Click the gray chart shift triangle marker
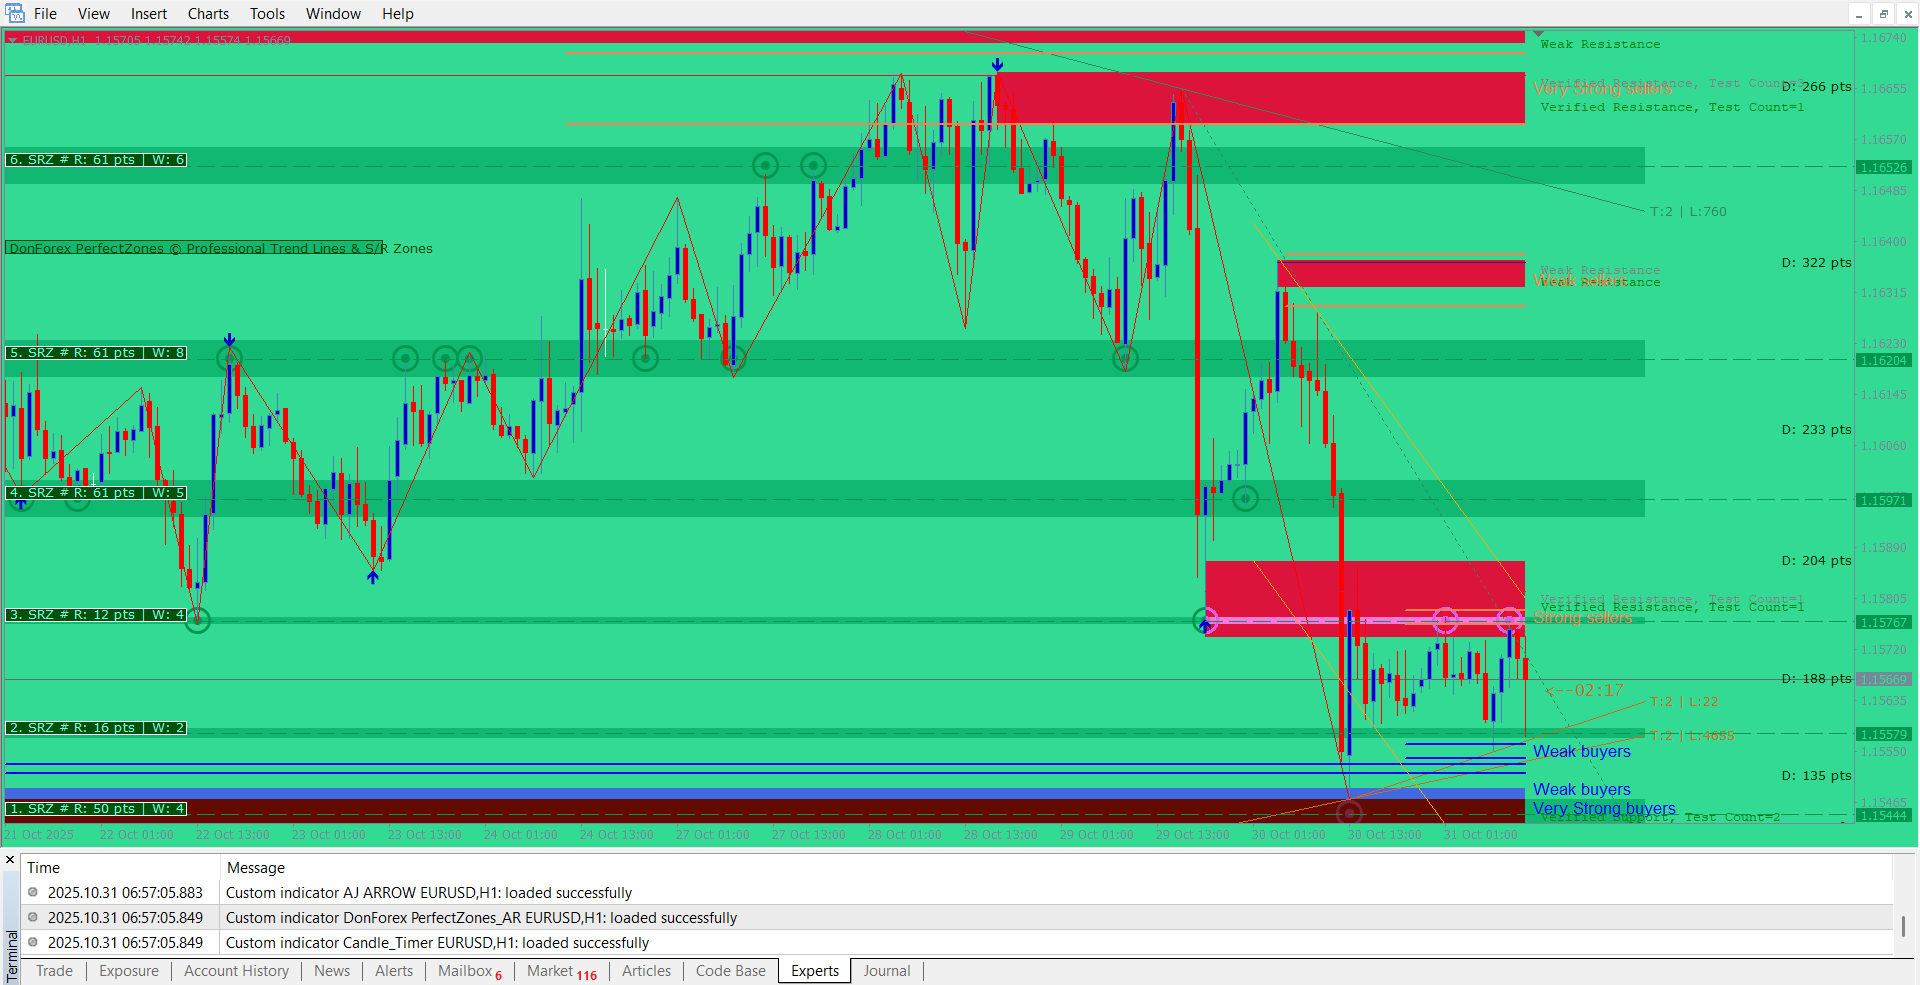This screenshot has width=1920, height=985. click(1538, 35)
